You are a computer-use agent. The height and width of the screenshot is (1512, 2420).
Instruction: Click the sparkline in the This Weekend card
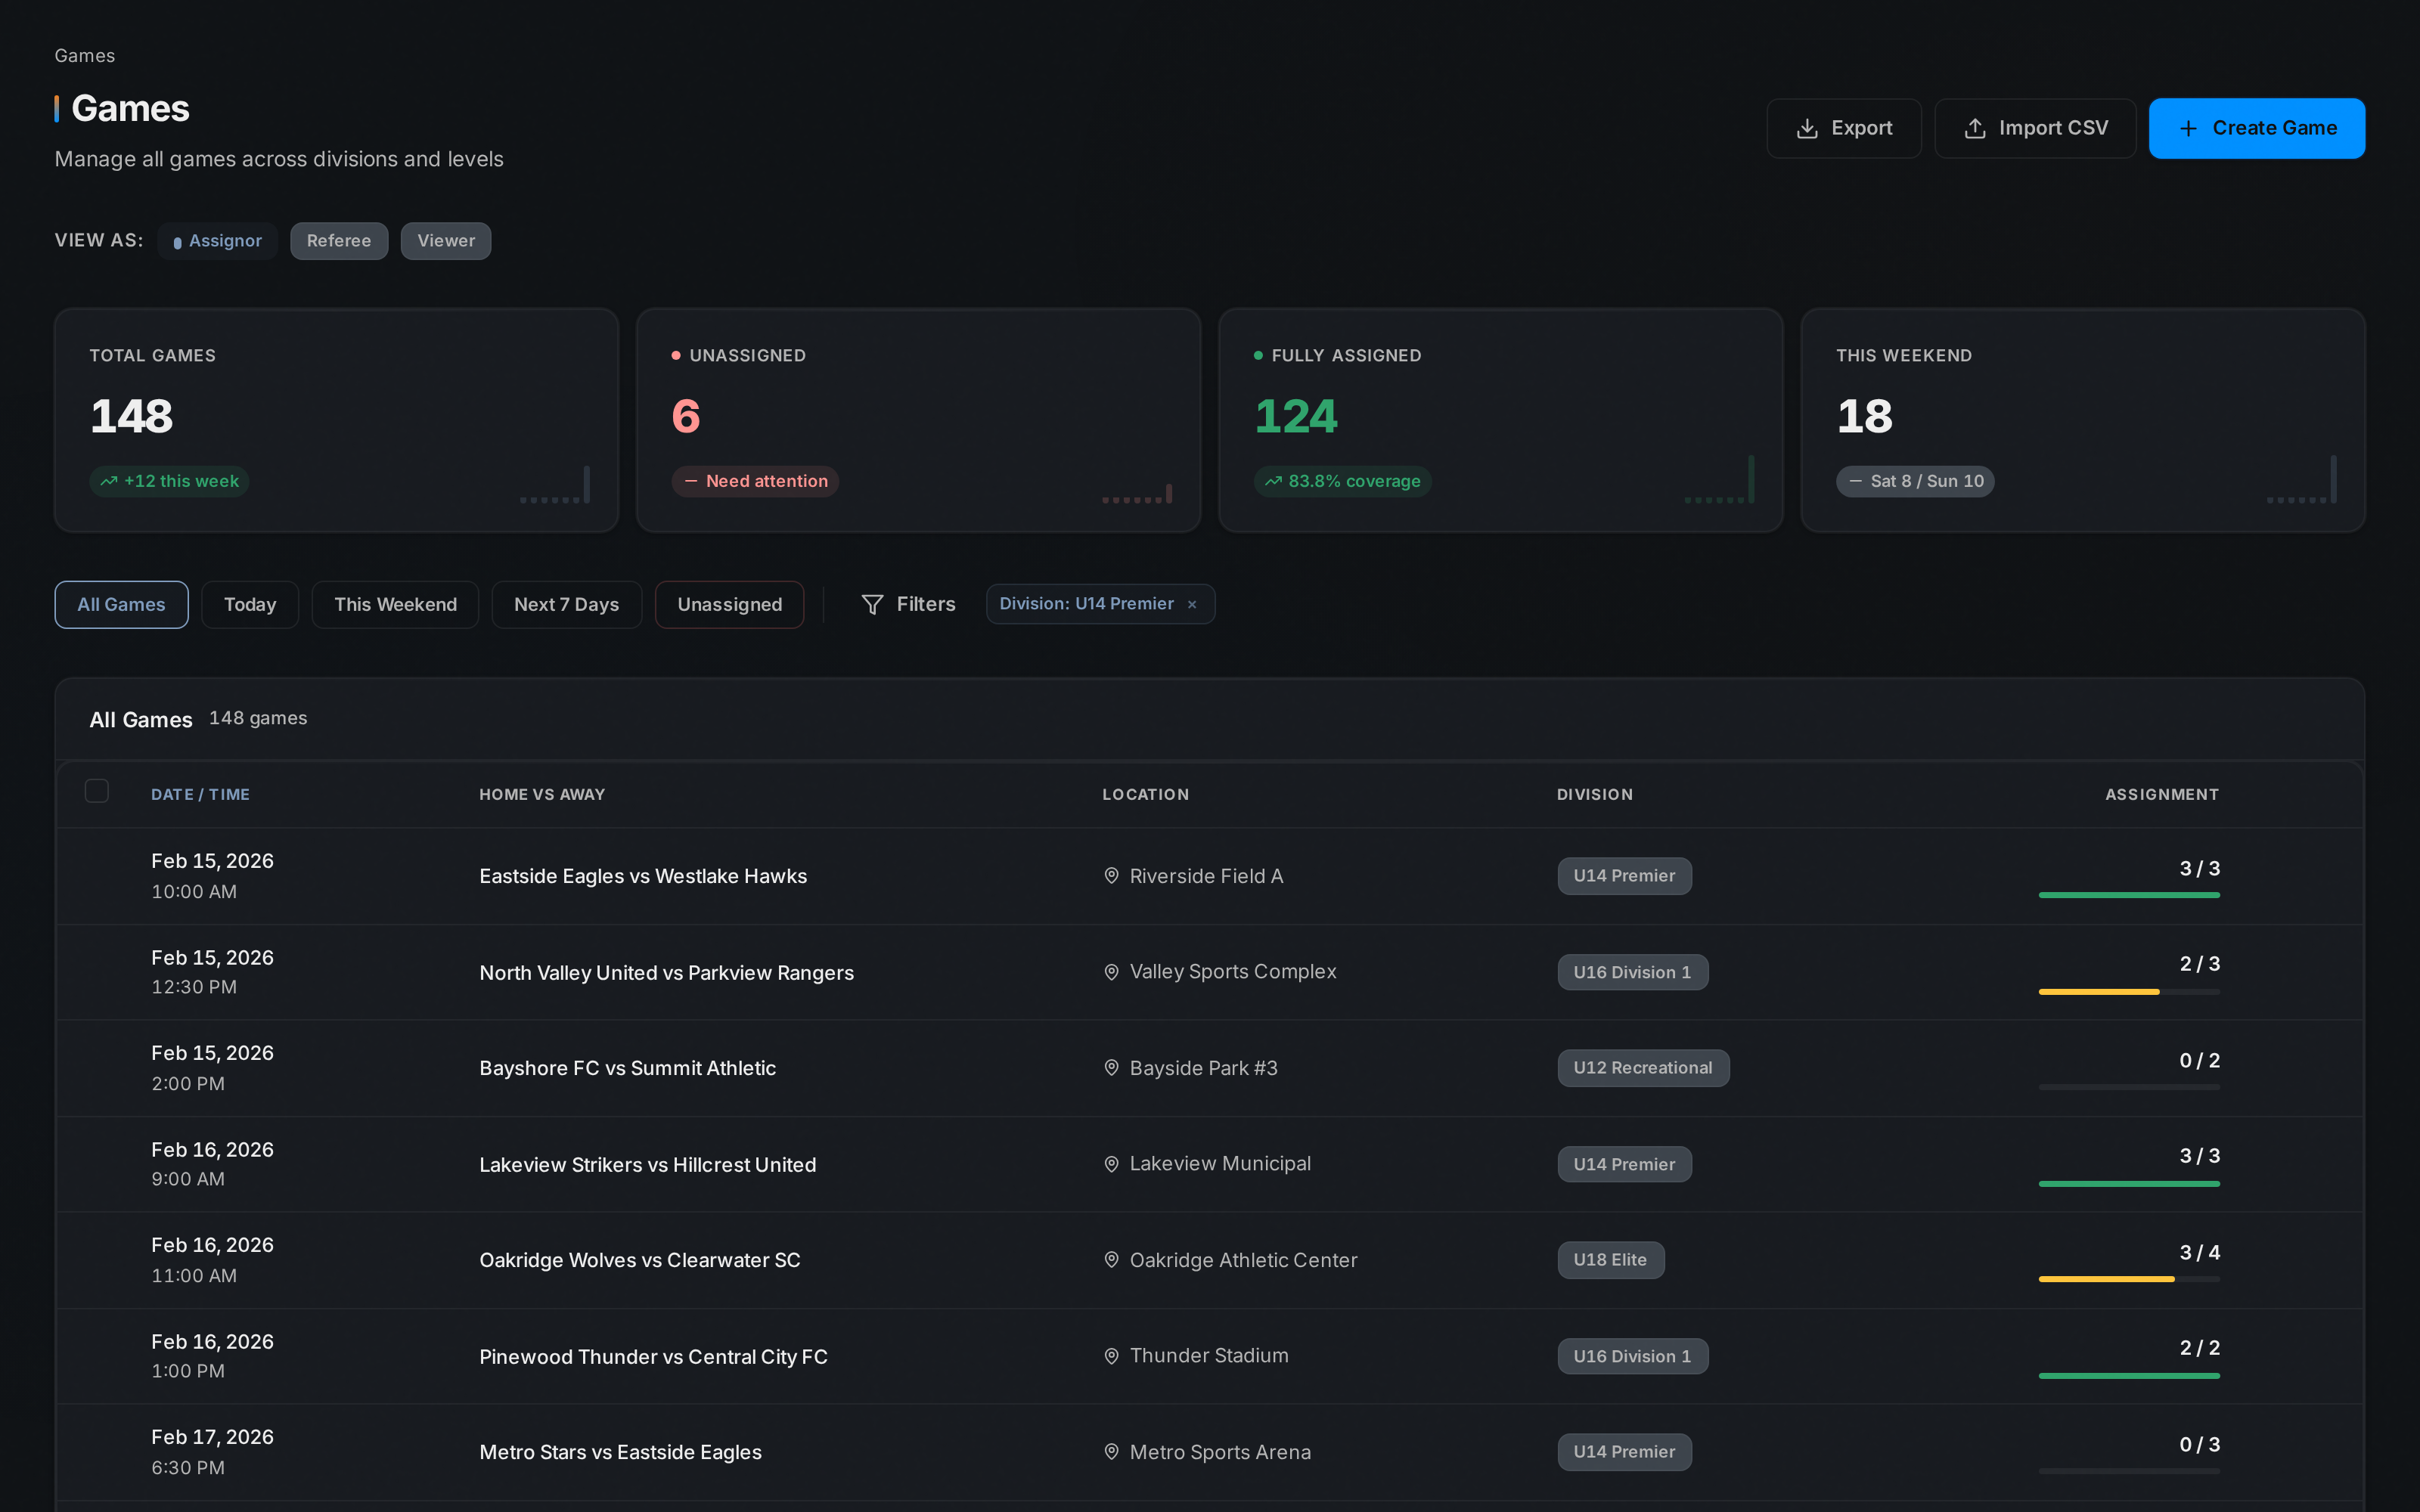2301,479
